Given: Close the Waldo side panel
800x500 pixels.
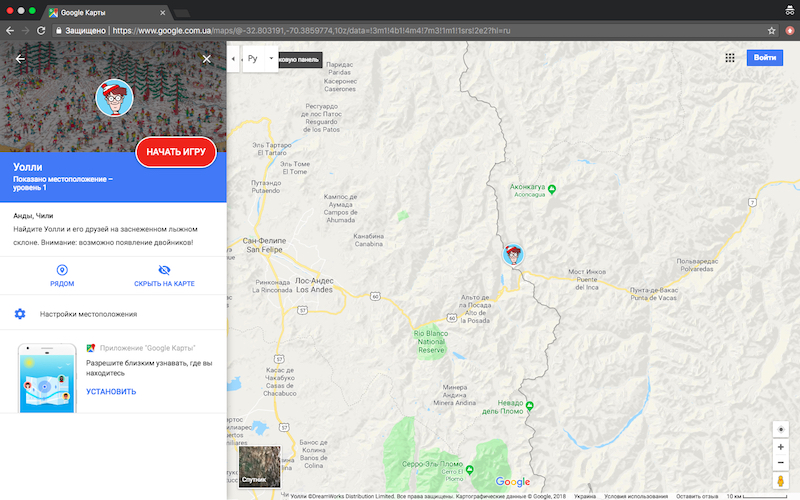Looking at the screenshot, I should coord(207,59).
